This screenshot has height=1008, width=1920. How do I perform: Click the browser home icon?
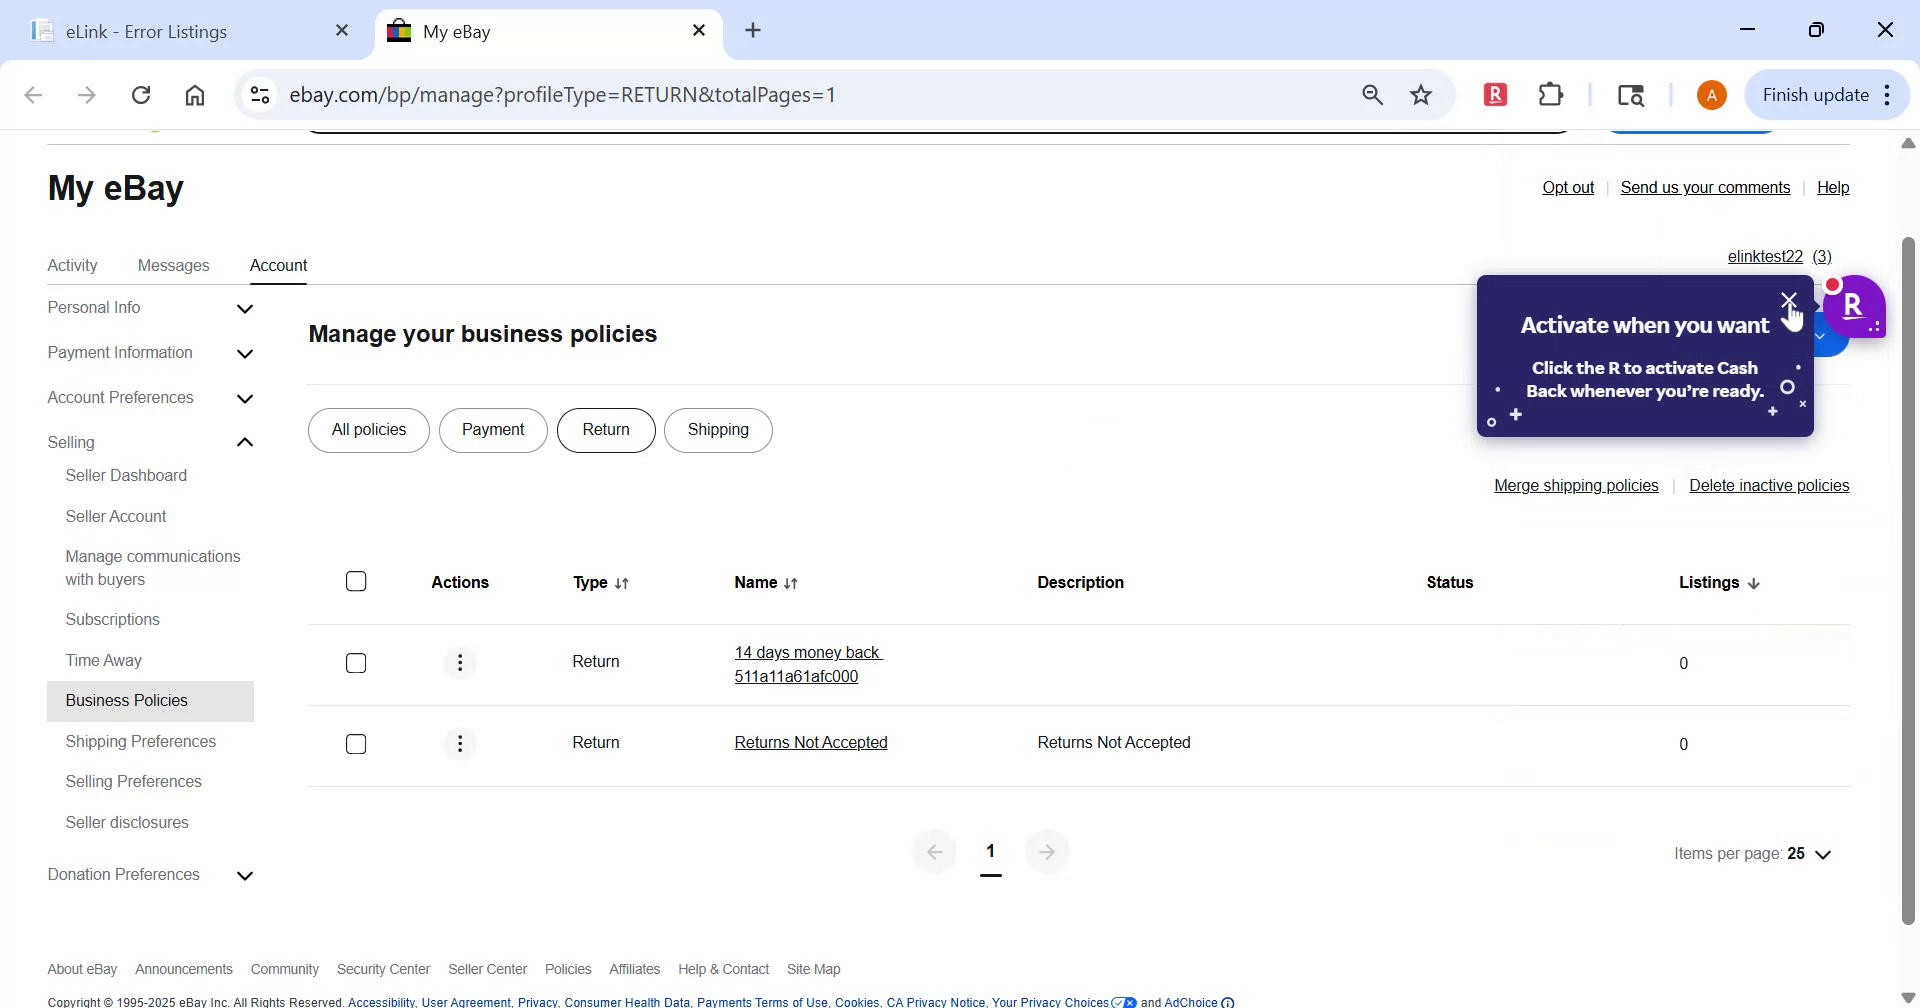click(x=195, y=94)
